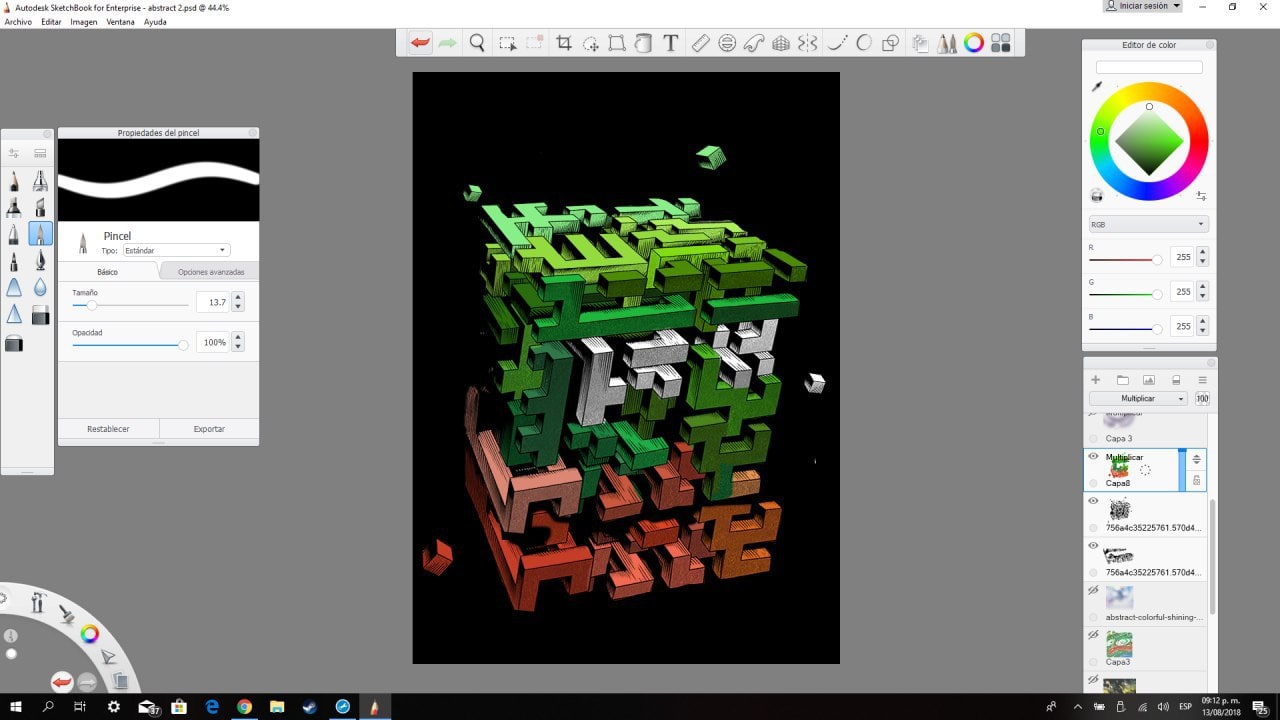The height and width of the screenshot is (720, 1280).
Task: Click the green Redo arrow in top toolbar
Action: click(x=448, y=43)
